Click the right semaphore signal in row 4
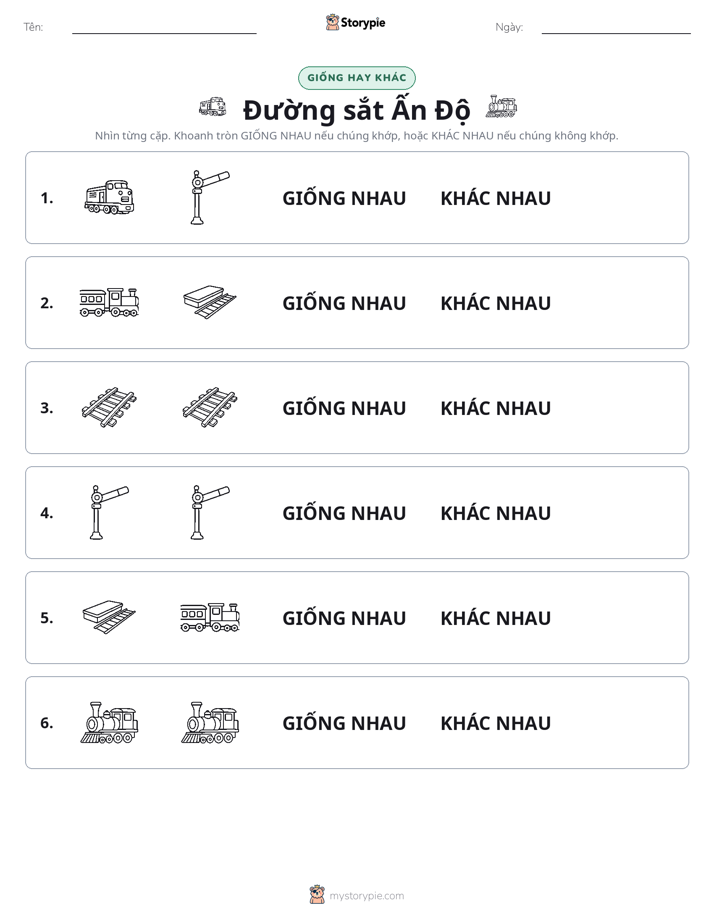The height and width of the screenshot is (924, 714). (x=210, y=512)
